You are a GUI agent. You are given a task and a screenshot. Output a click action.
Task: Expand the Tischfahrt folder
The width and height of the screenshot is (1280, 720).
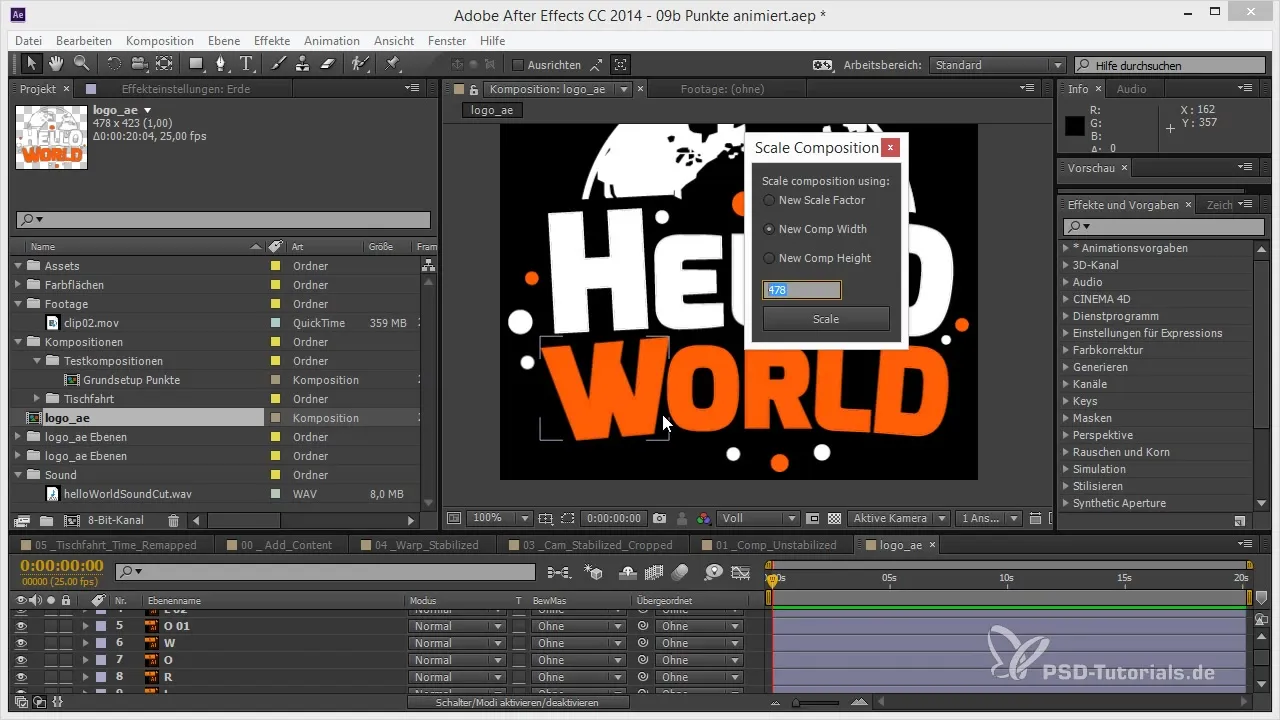point(37,399)
